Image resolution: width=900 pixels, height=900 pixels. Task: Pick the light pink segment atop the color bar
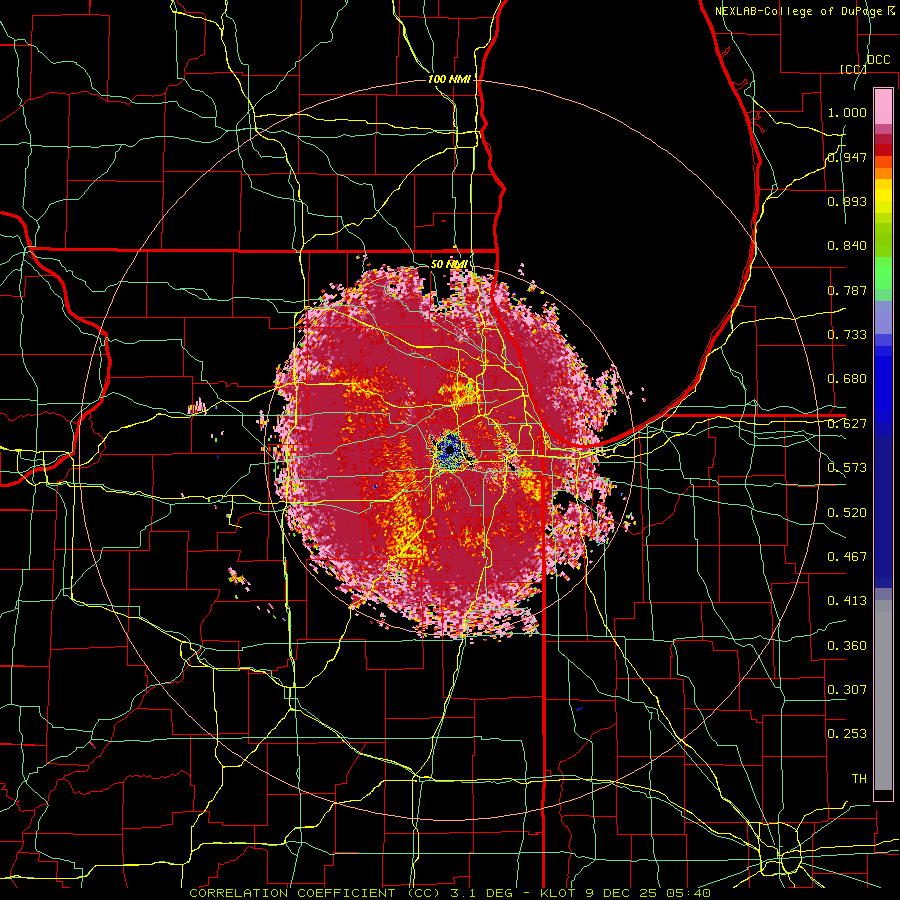(x=883, y=106)
